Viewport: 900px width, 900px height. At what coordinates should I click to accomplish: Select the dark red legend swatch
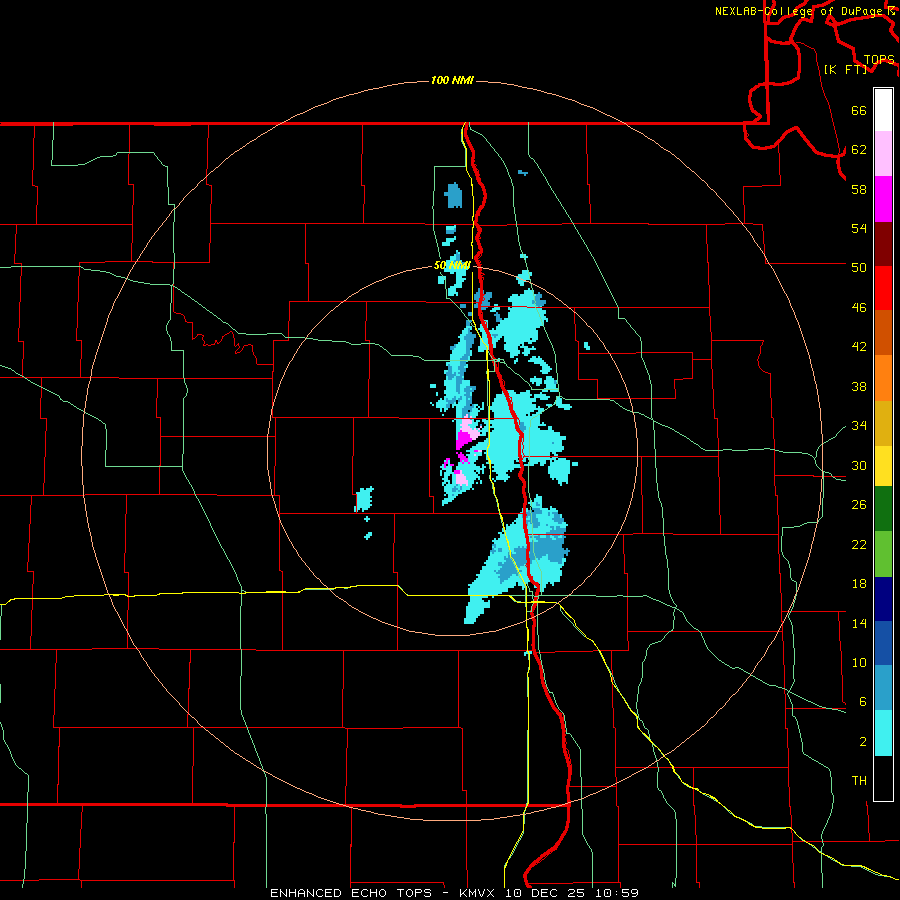(883, 244)
